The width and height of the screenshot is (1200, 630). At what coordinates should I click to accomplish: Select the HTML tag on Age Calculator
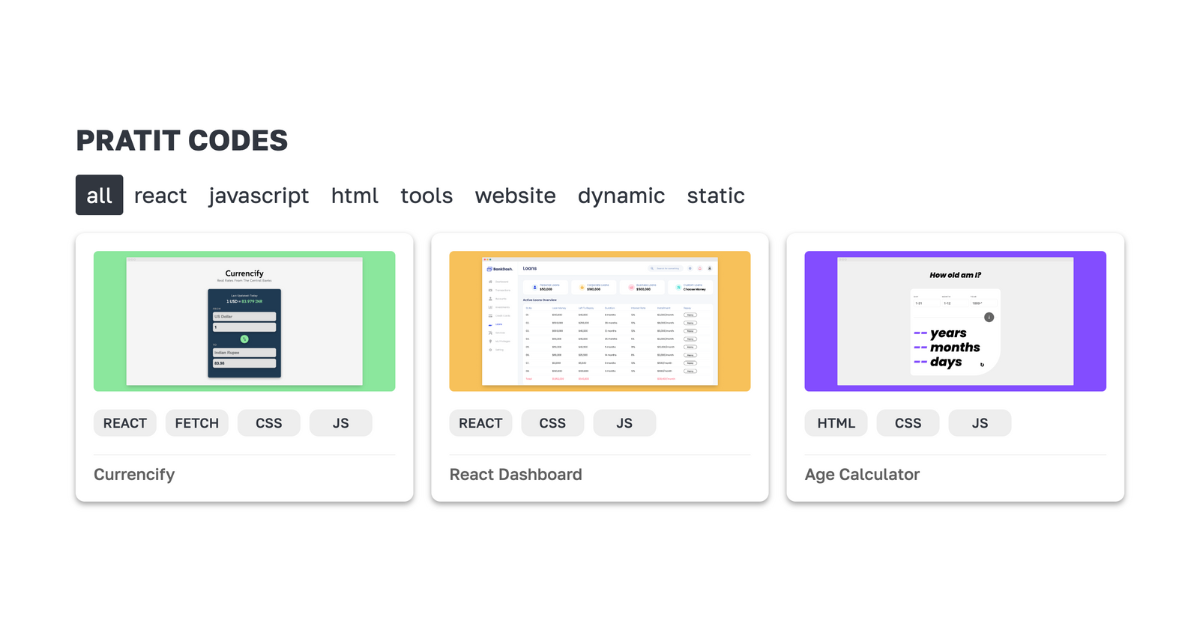(x=836, y=423)
